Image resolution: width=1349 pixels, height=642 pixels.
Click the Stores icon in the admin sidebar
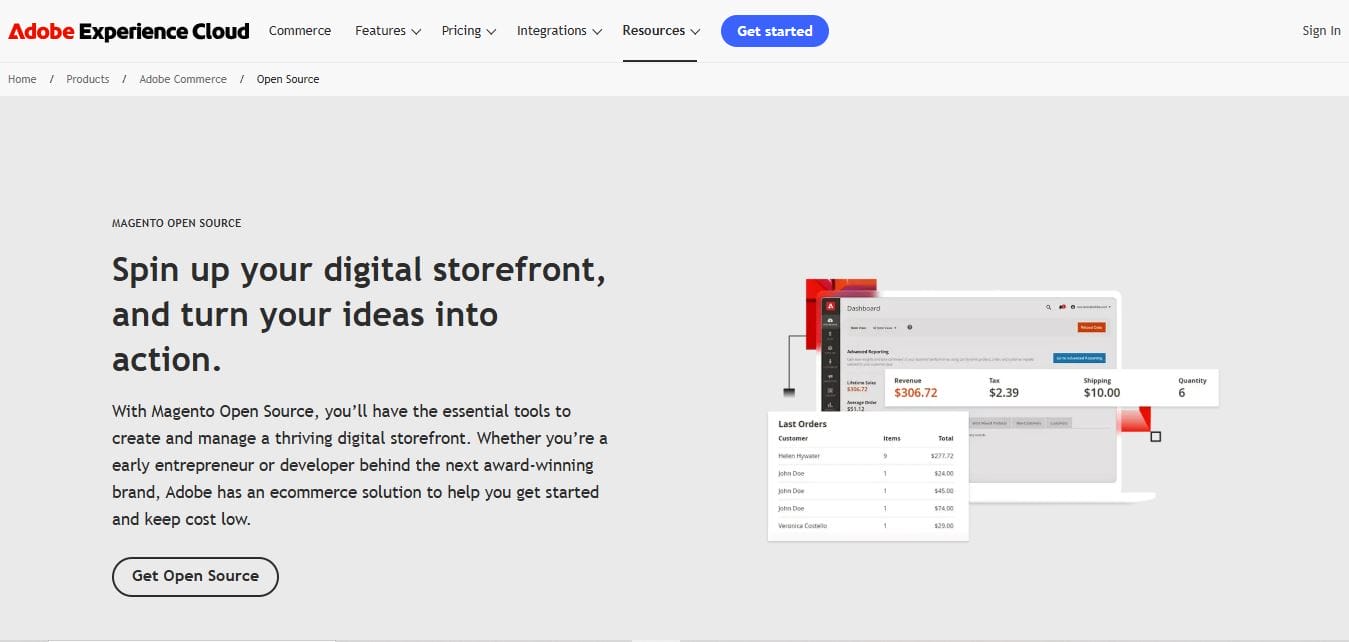[830, 390]
